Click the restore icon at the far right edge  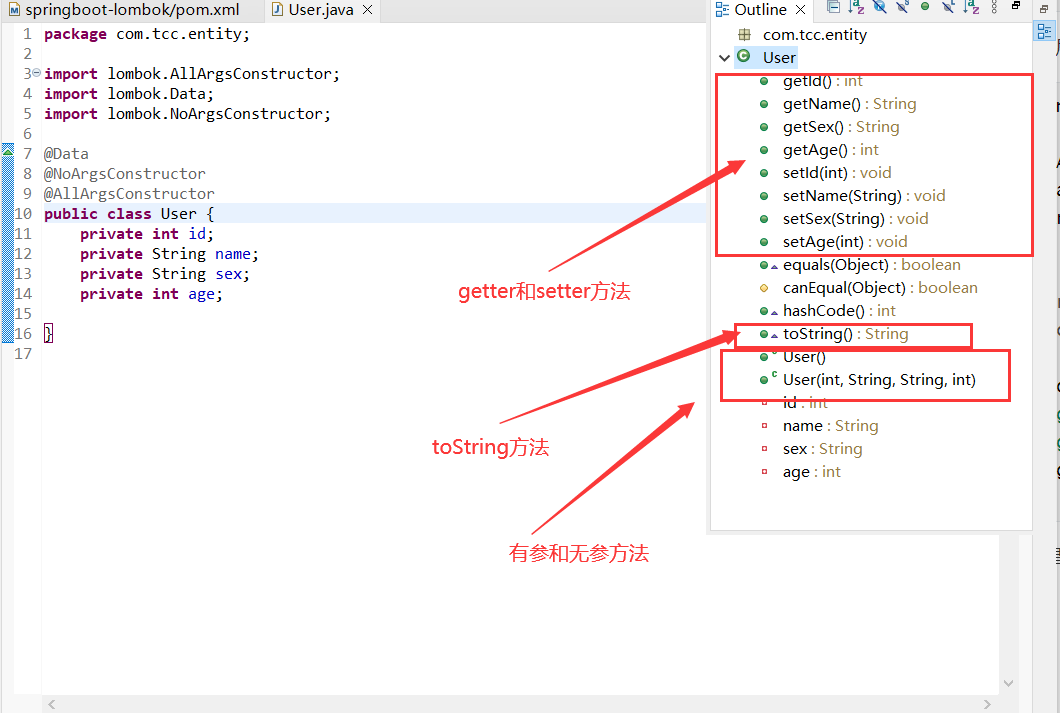tap(1044, 8)
